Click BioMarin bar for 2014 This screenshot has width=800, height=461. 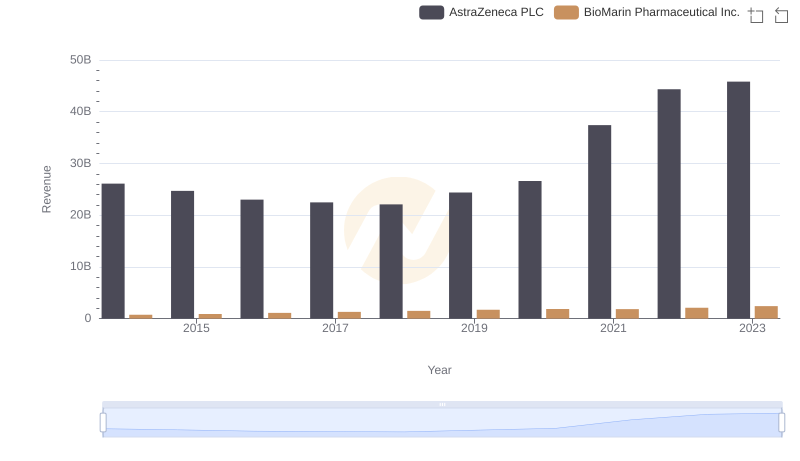click(x=141, y=317)
